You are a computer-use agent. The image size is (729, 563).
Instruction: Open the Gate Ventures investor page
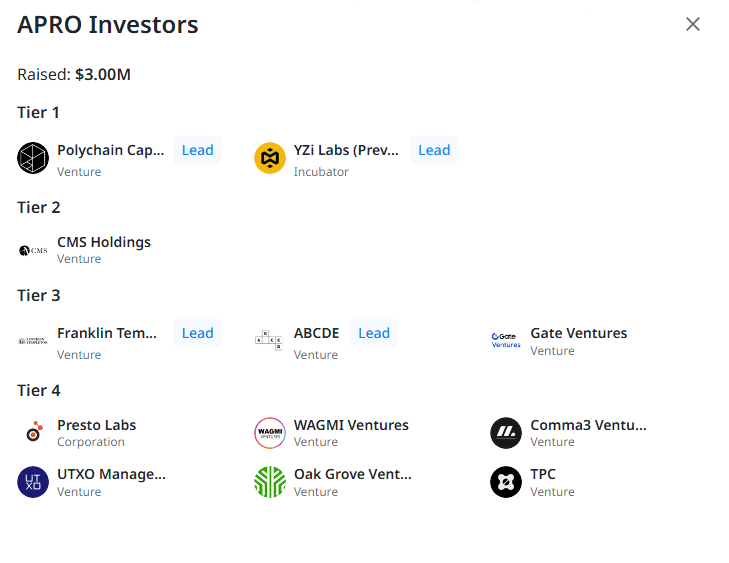579,333
